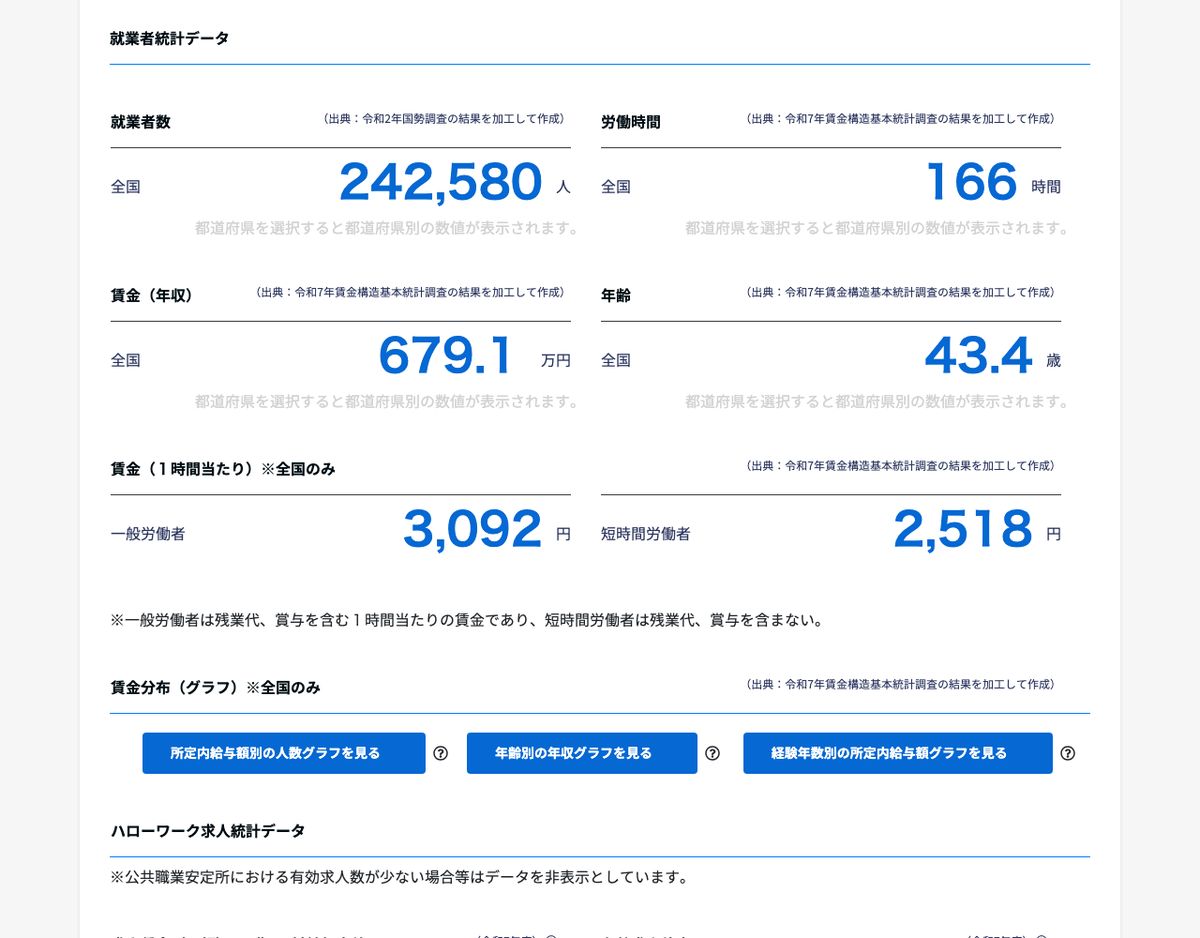
Task: Click the source note beside 年齢
Action: pyautogui.click(x=900, y=293)
